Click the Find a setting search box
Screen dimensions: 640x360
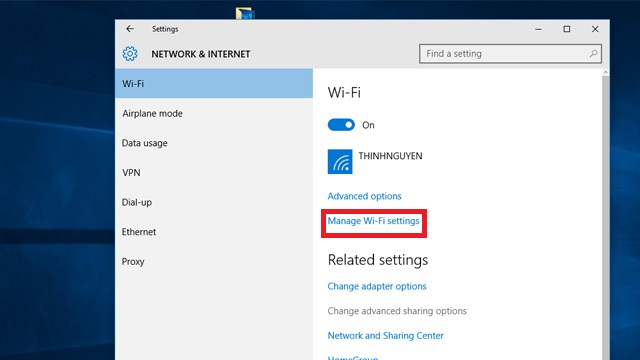(x=510, y=53)
